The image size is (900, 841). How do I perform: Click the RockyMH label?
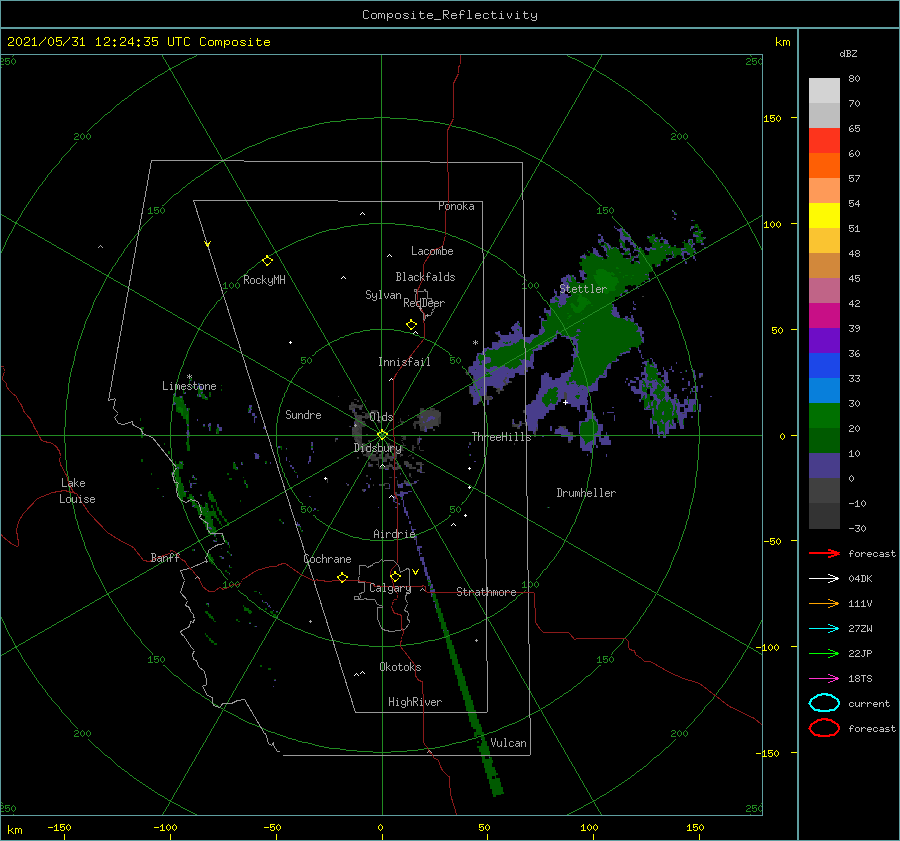(264, 280)
